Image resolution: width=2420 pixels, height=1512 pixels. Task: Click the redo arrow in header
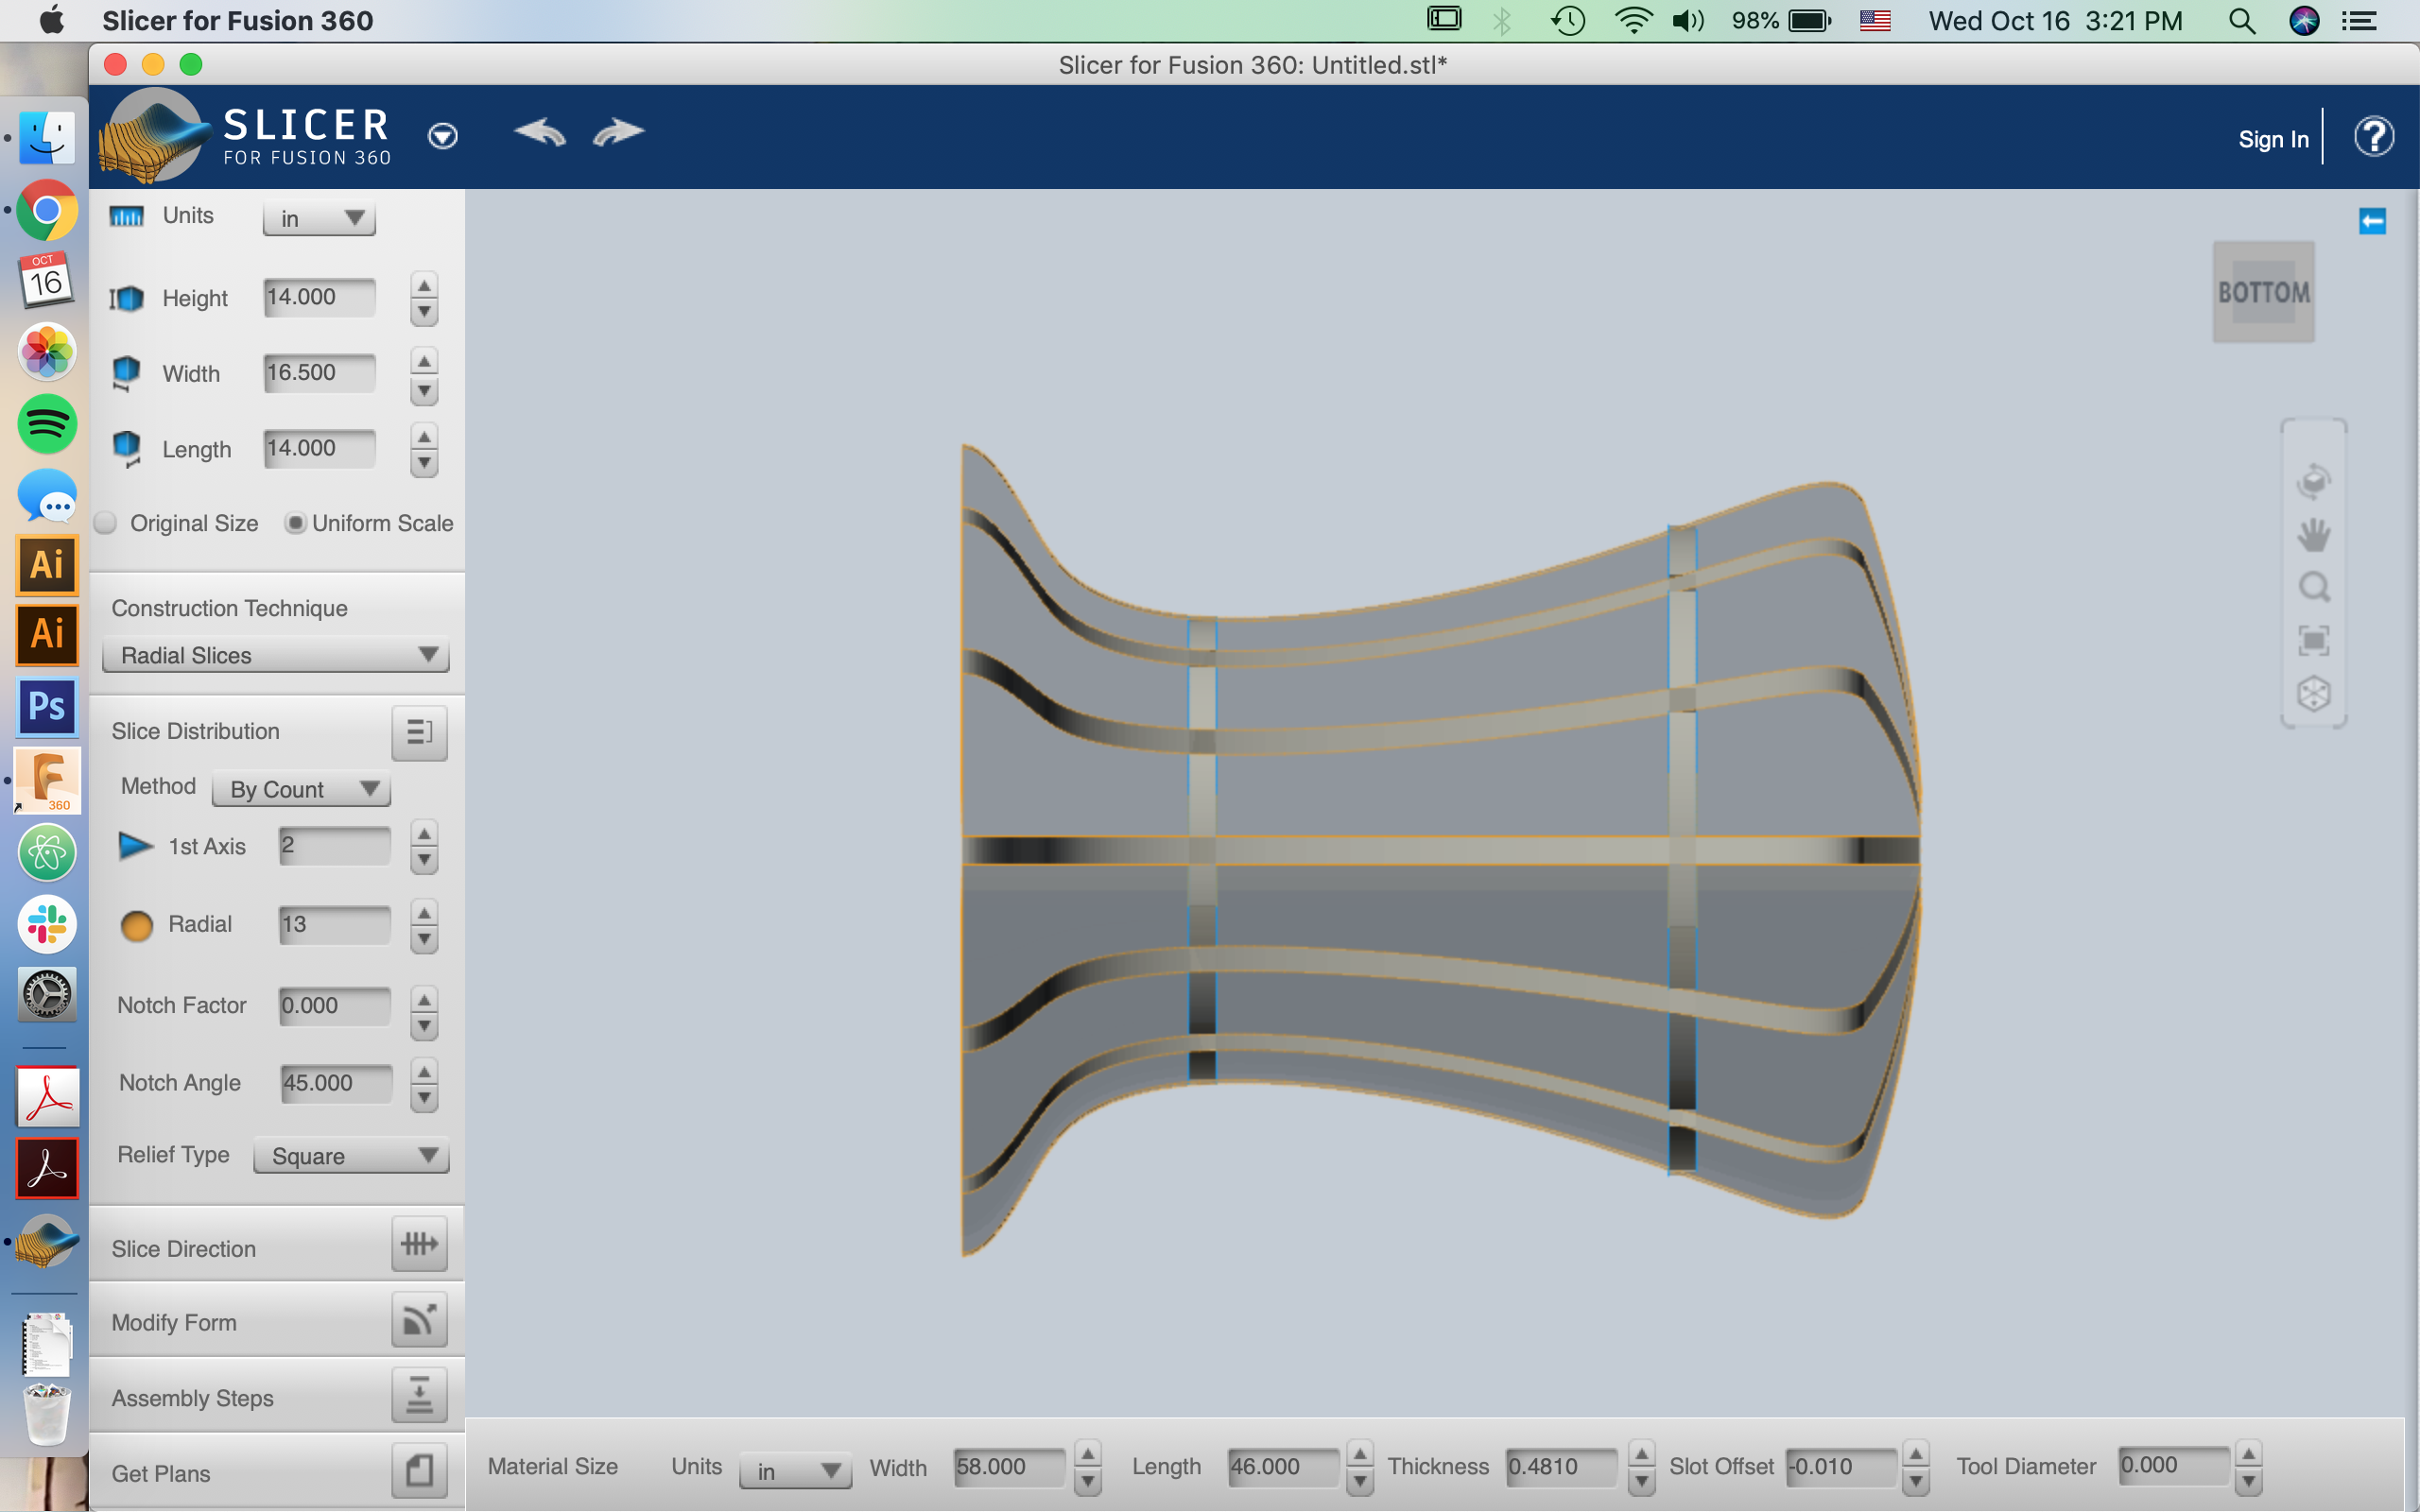click(618, 133)
